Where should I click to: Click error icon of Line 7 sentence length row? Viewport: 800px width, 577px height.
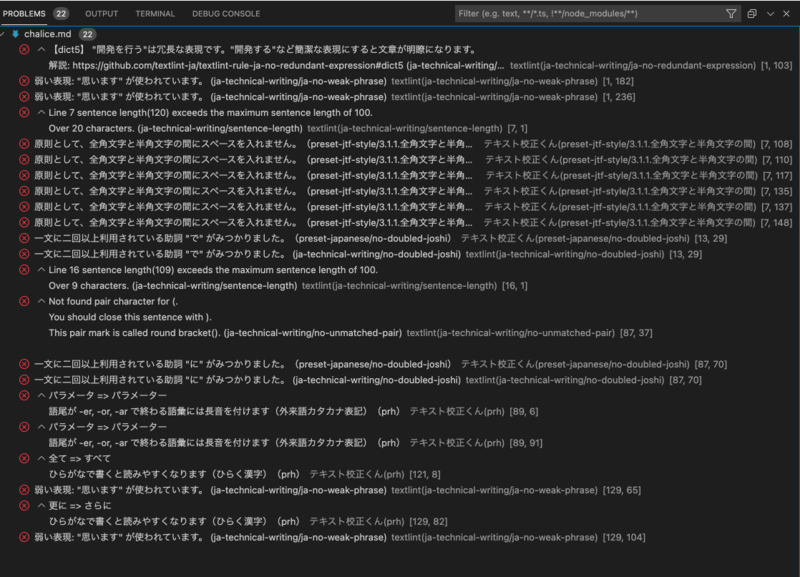(x=24, y=112)
